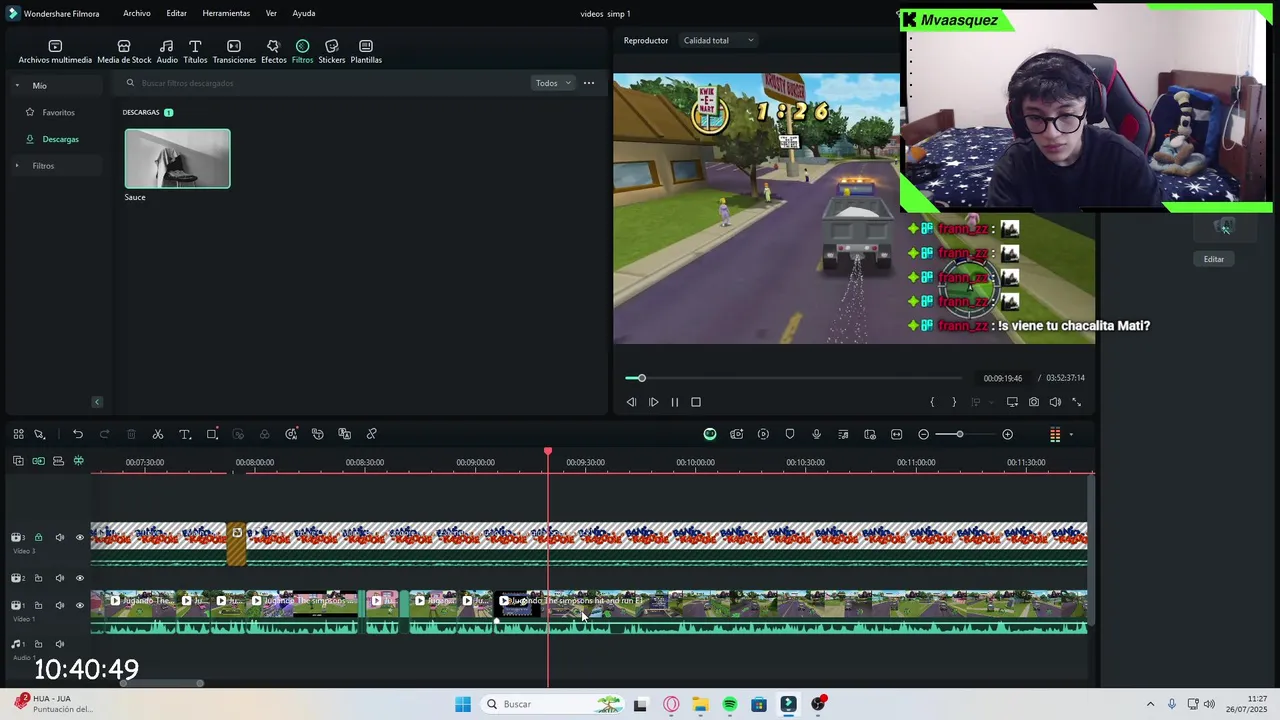Open the Archivo menu
The image size is (1280, 720).
tap(137, 13)
